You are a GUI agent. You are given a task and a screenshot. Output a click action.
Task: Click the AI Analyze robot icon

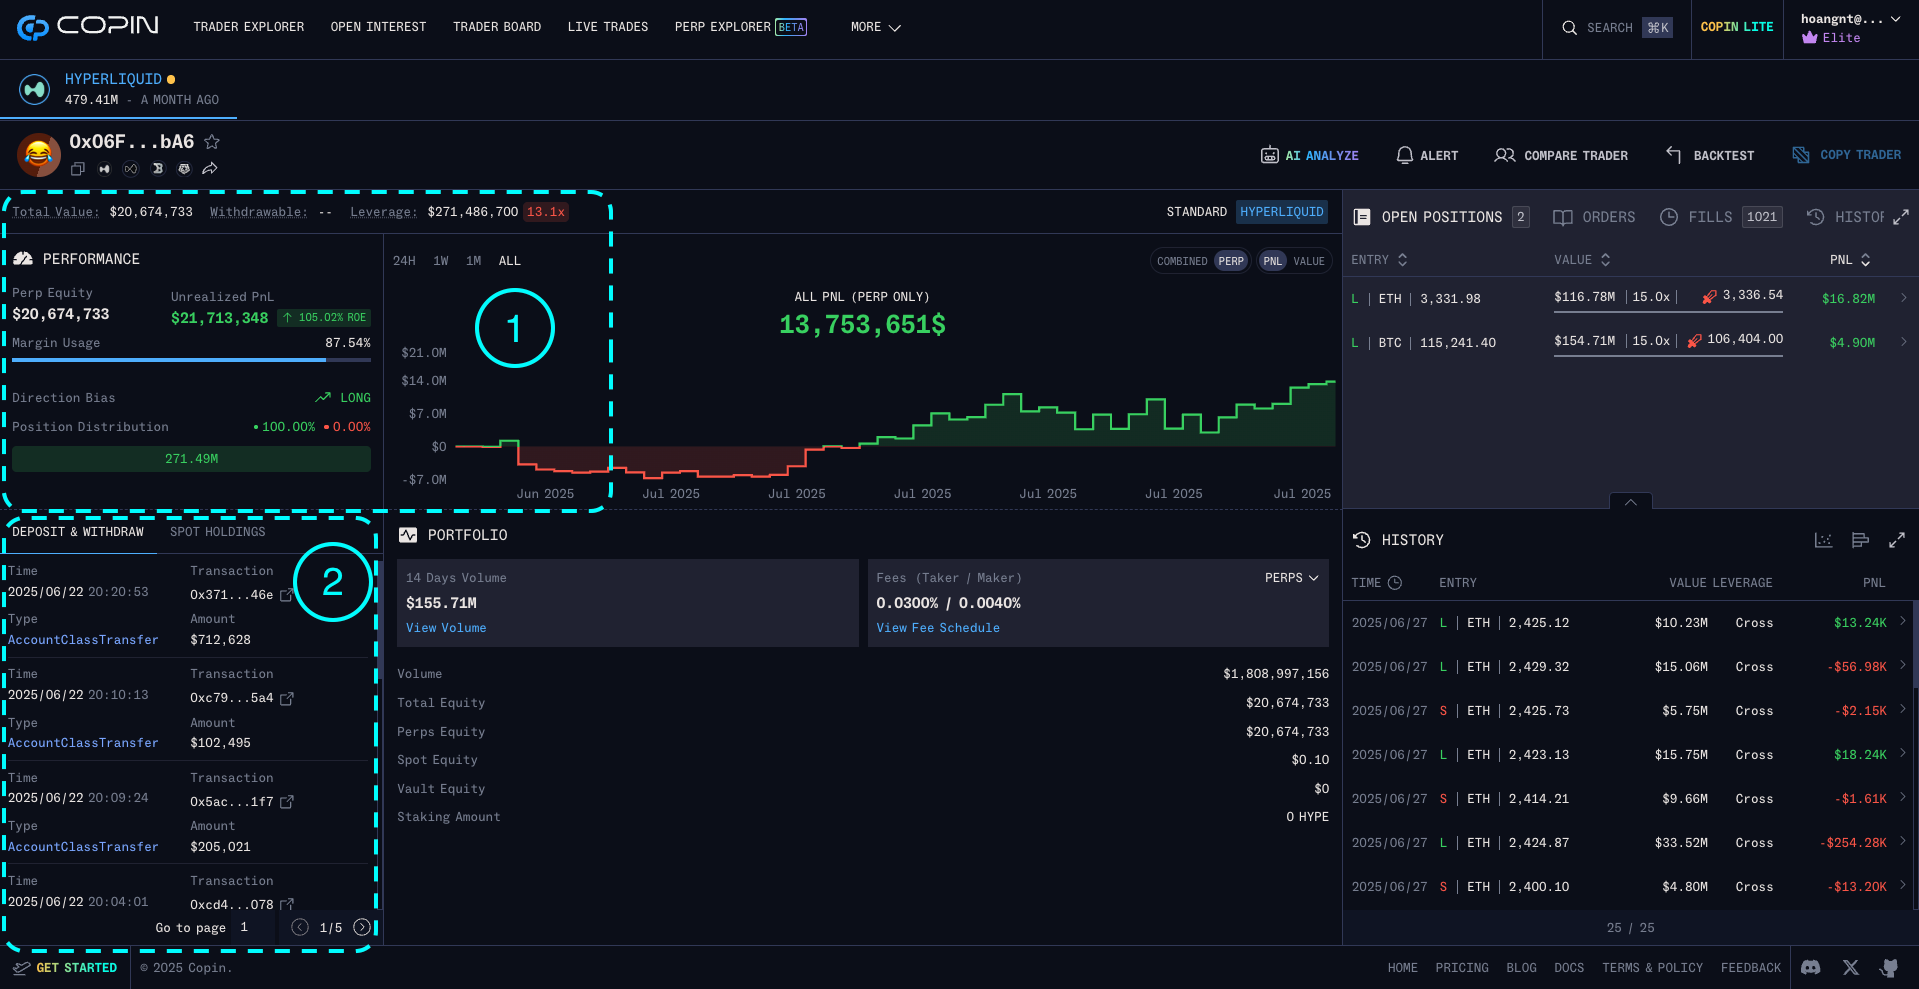tap(1270, 155)
